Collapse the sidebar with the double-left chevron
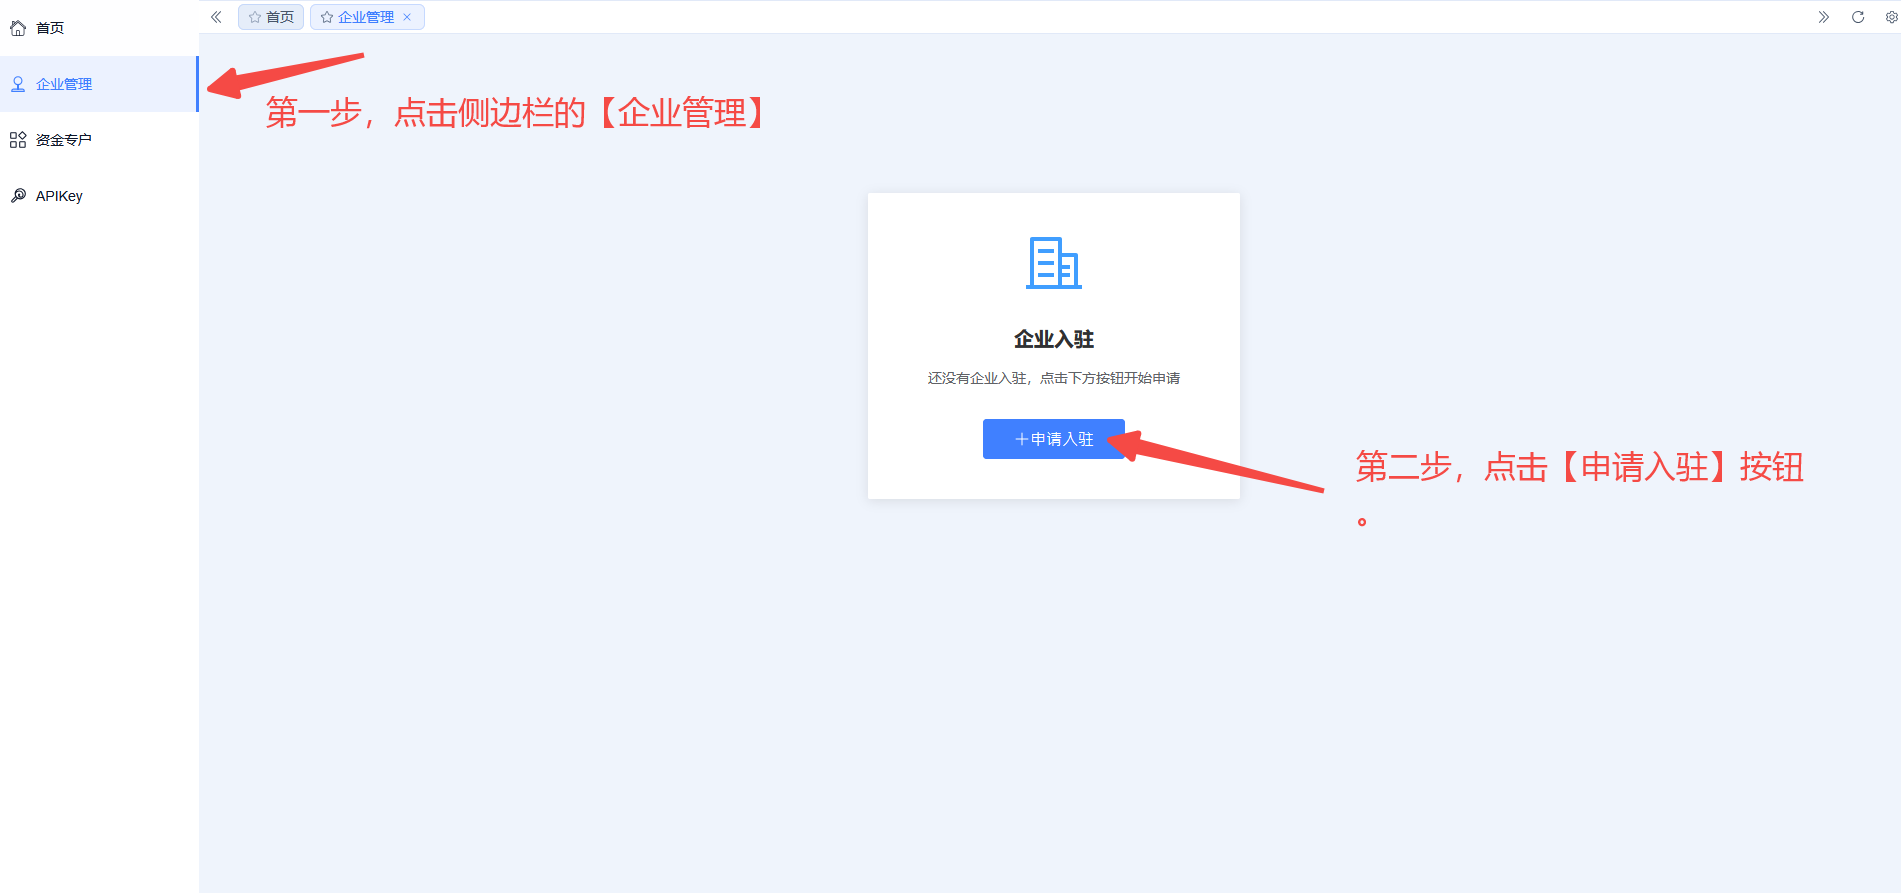 click(x=216, y=17)
